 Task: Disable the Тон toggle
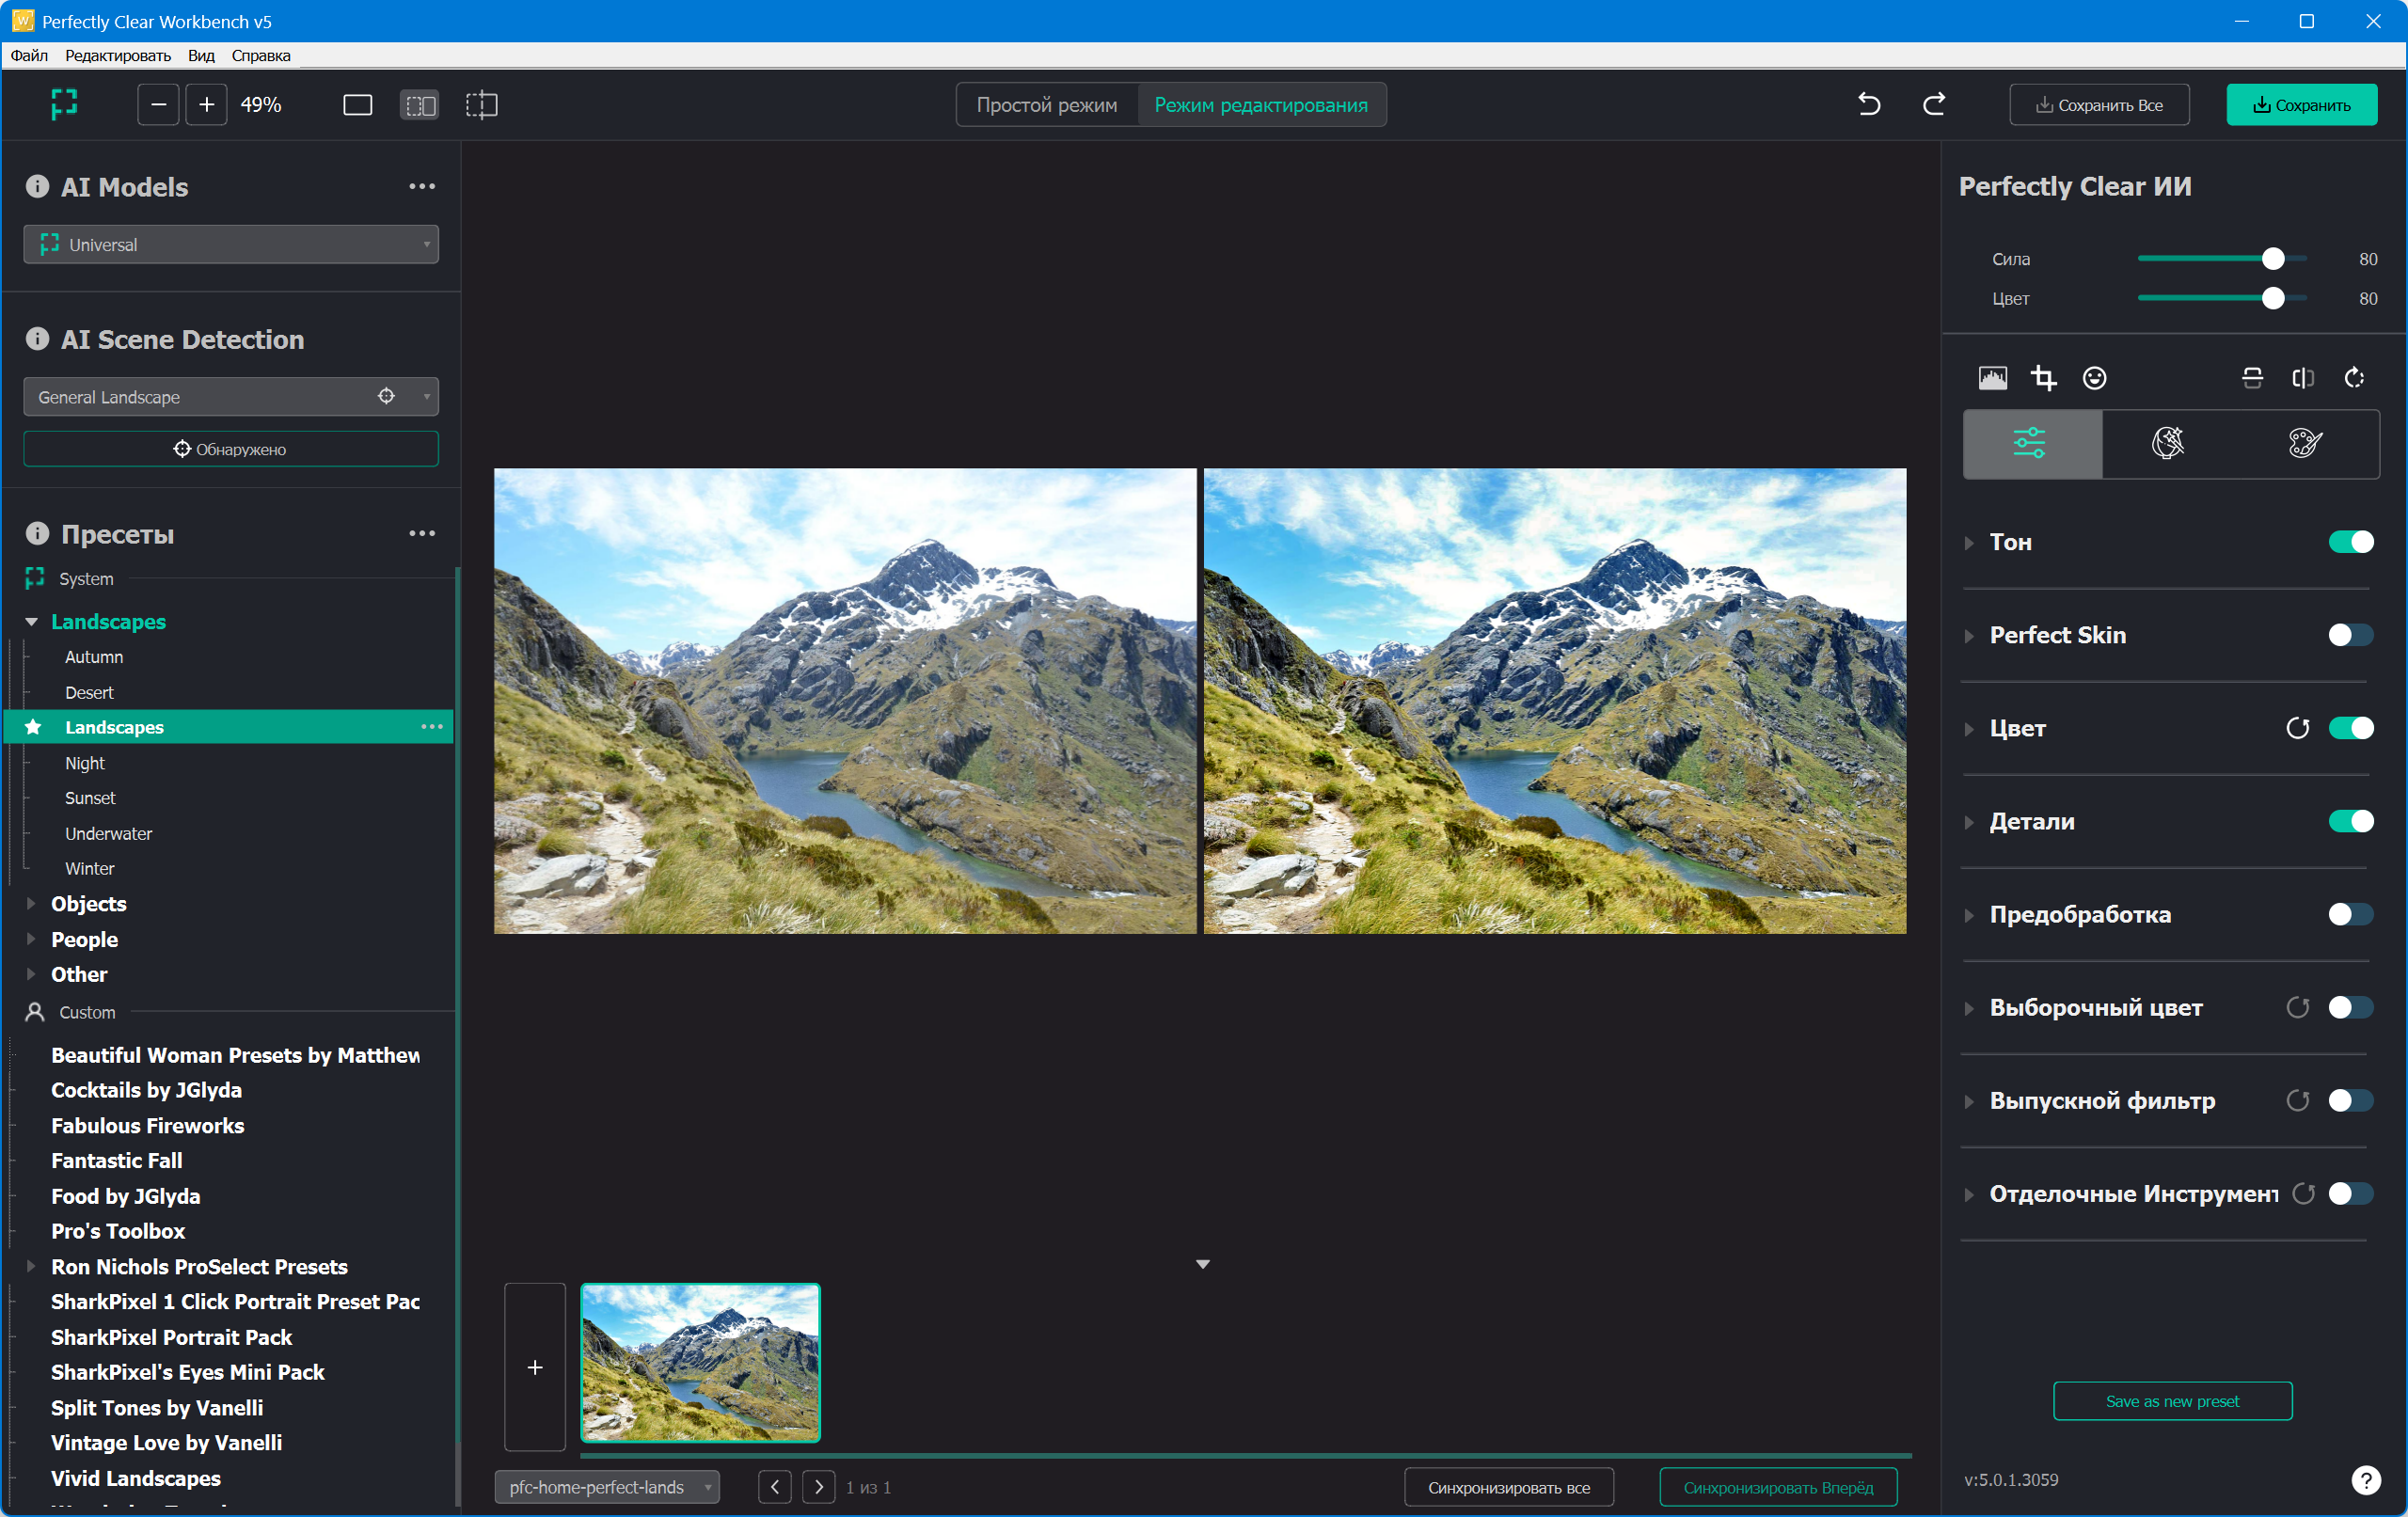pyautogui.click(x=2350, y=542)
